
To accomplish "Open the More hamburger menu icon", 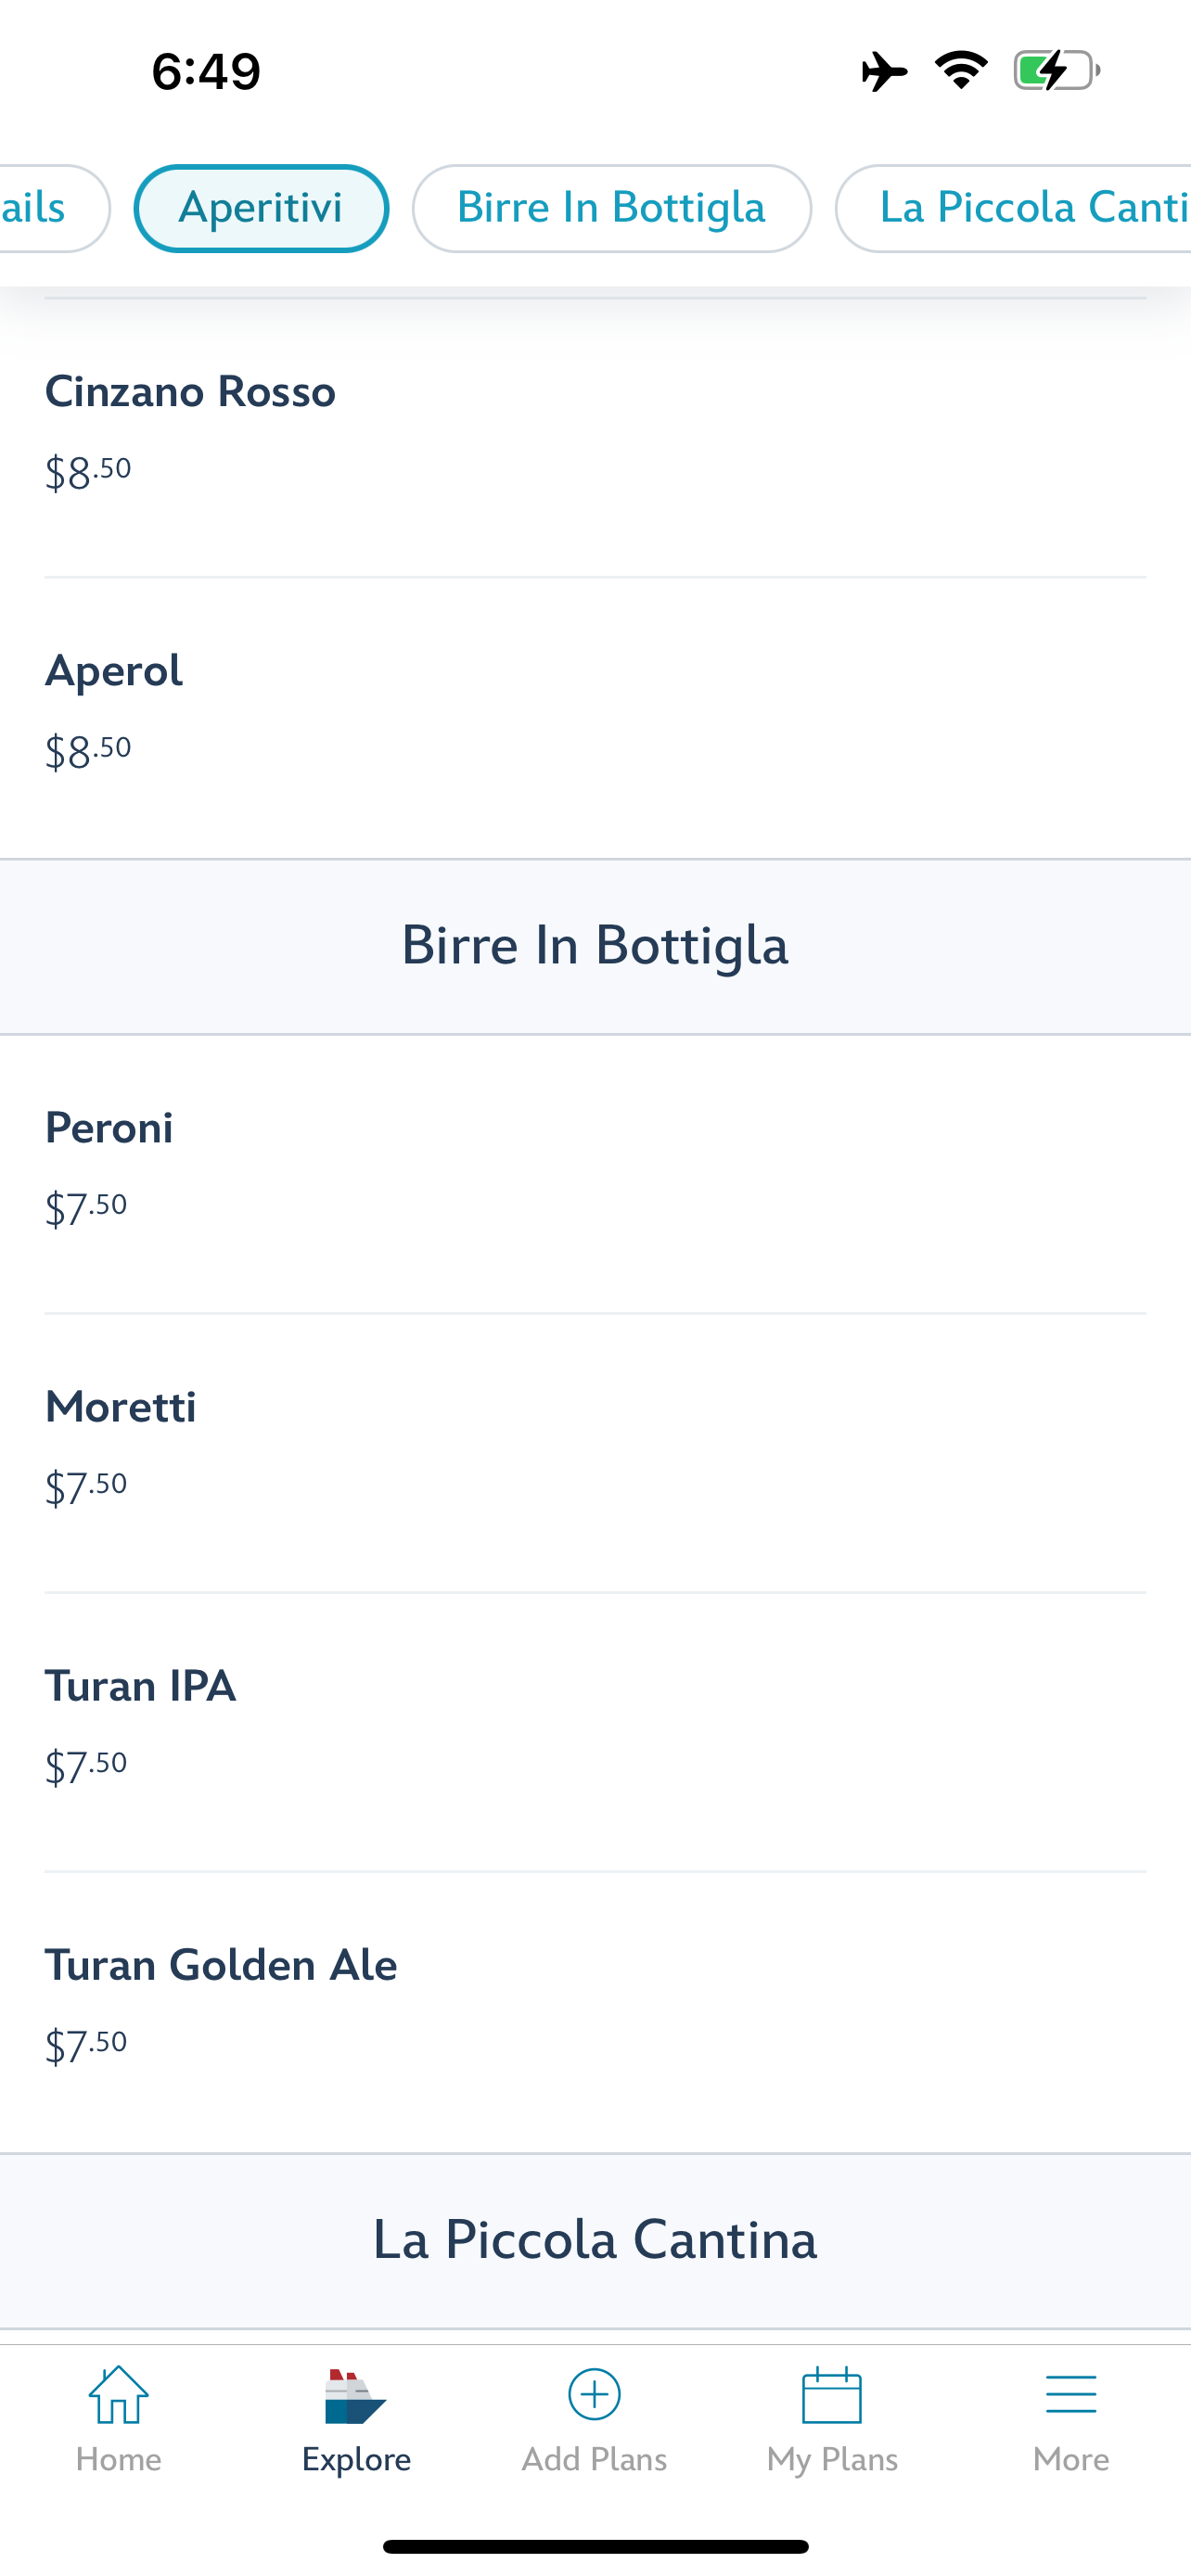I will tap(1070, 2396).
